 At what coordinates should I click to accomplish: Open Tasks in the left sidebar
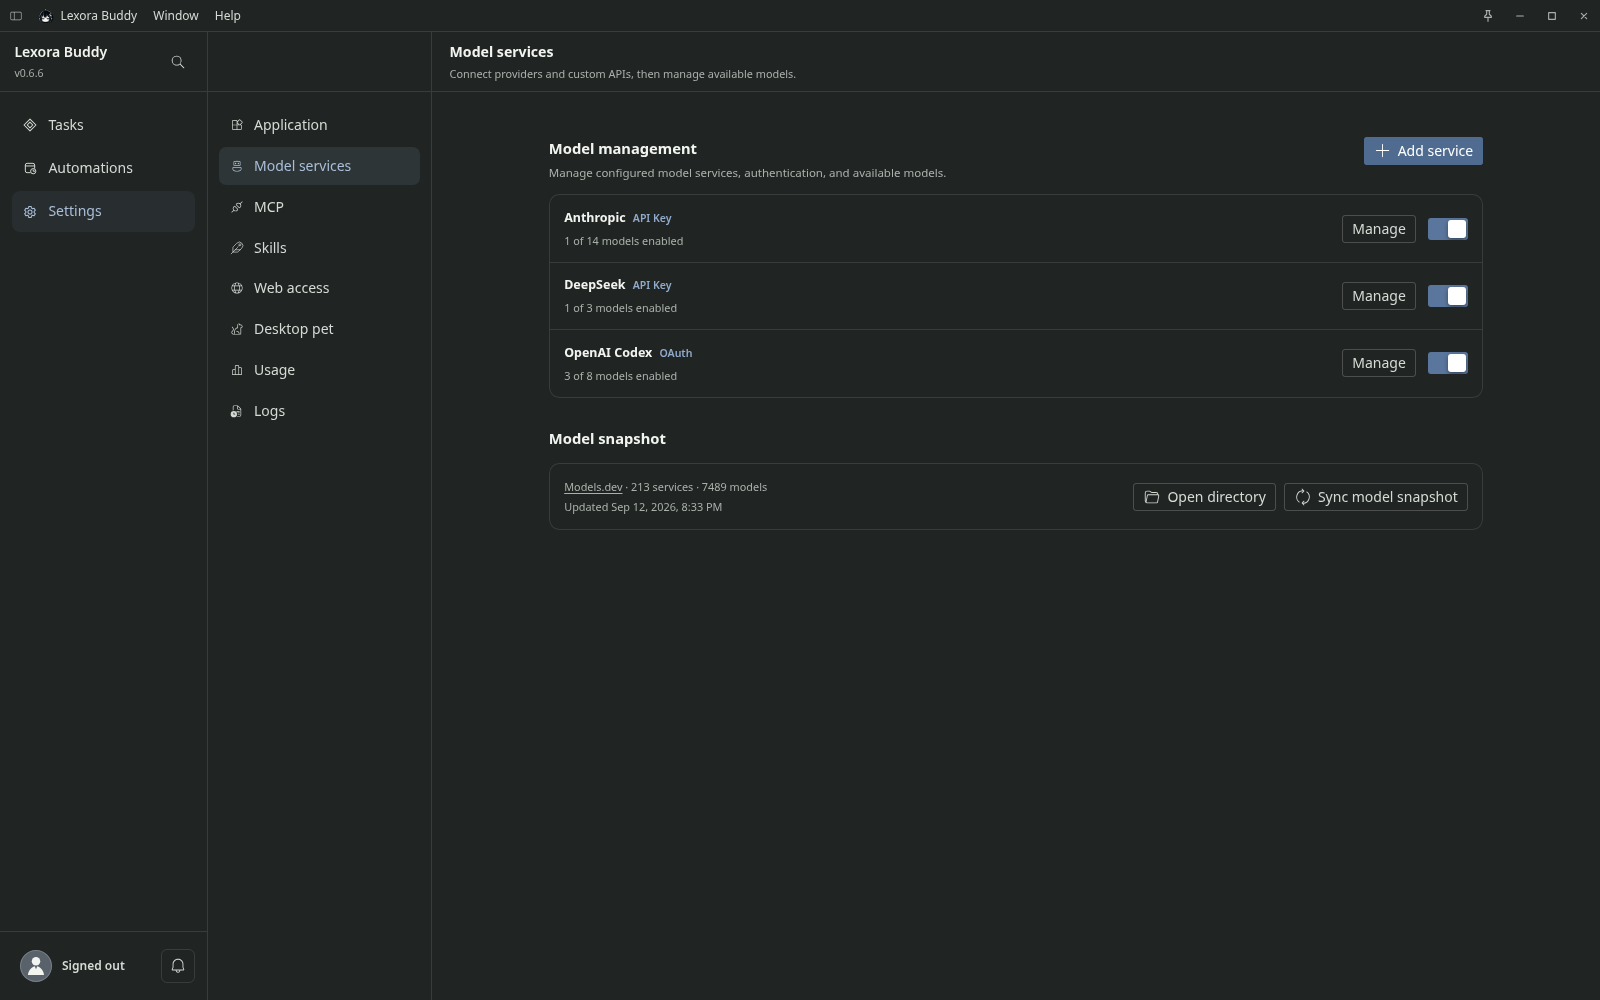click(x=103, y=125)
